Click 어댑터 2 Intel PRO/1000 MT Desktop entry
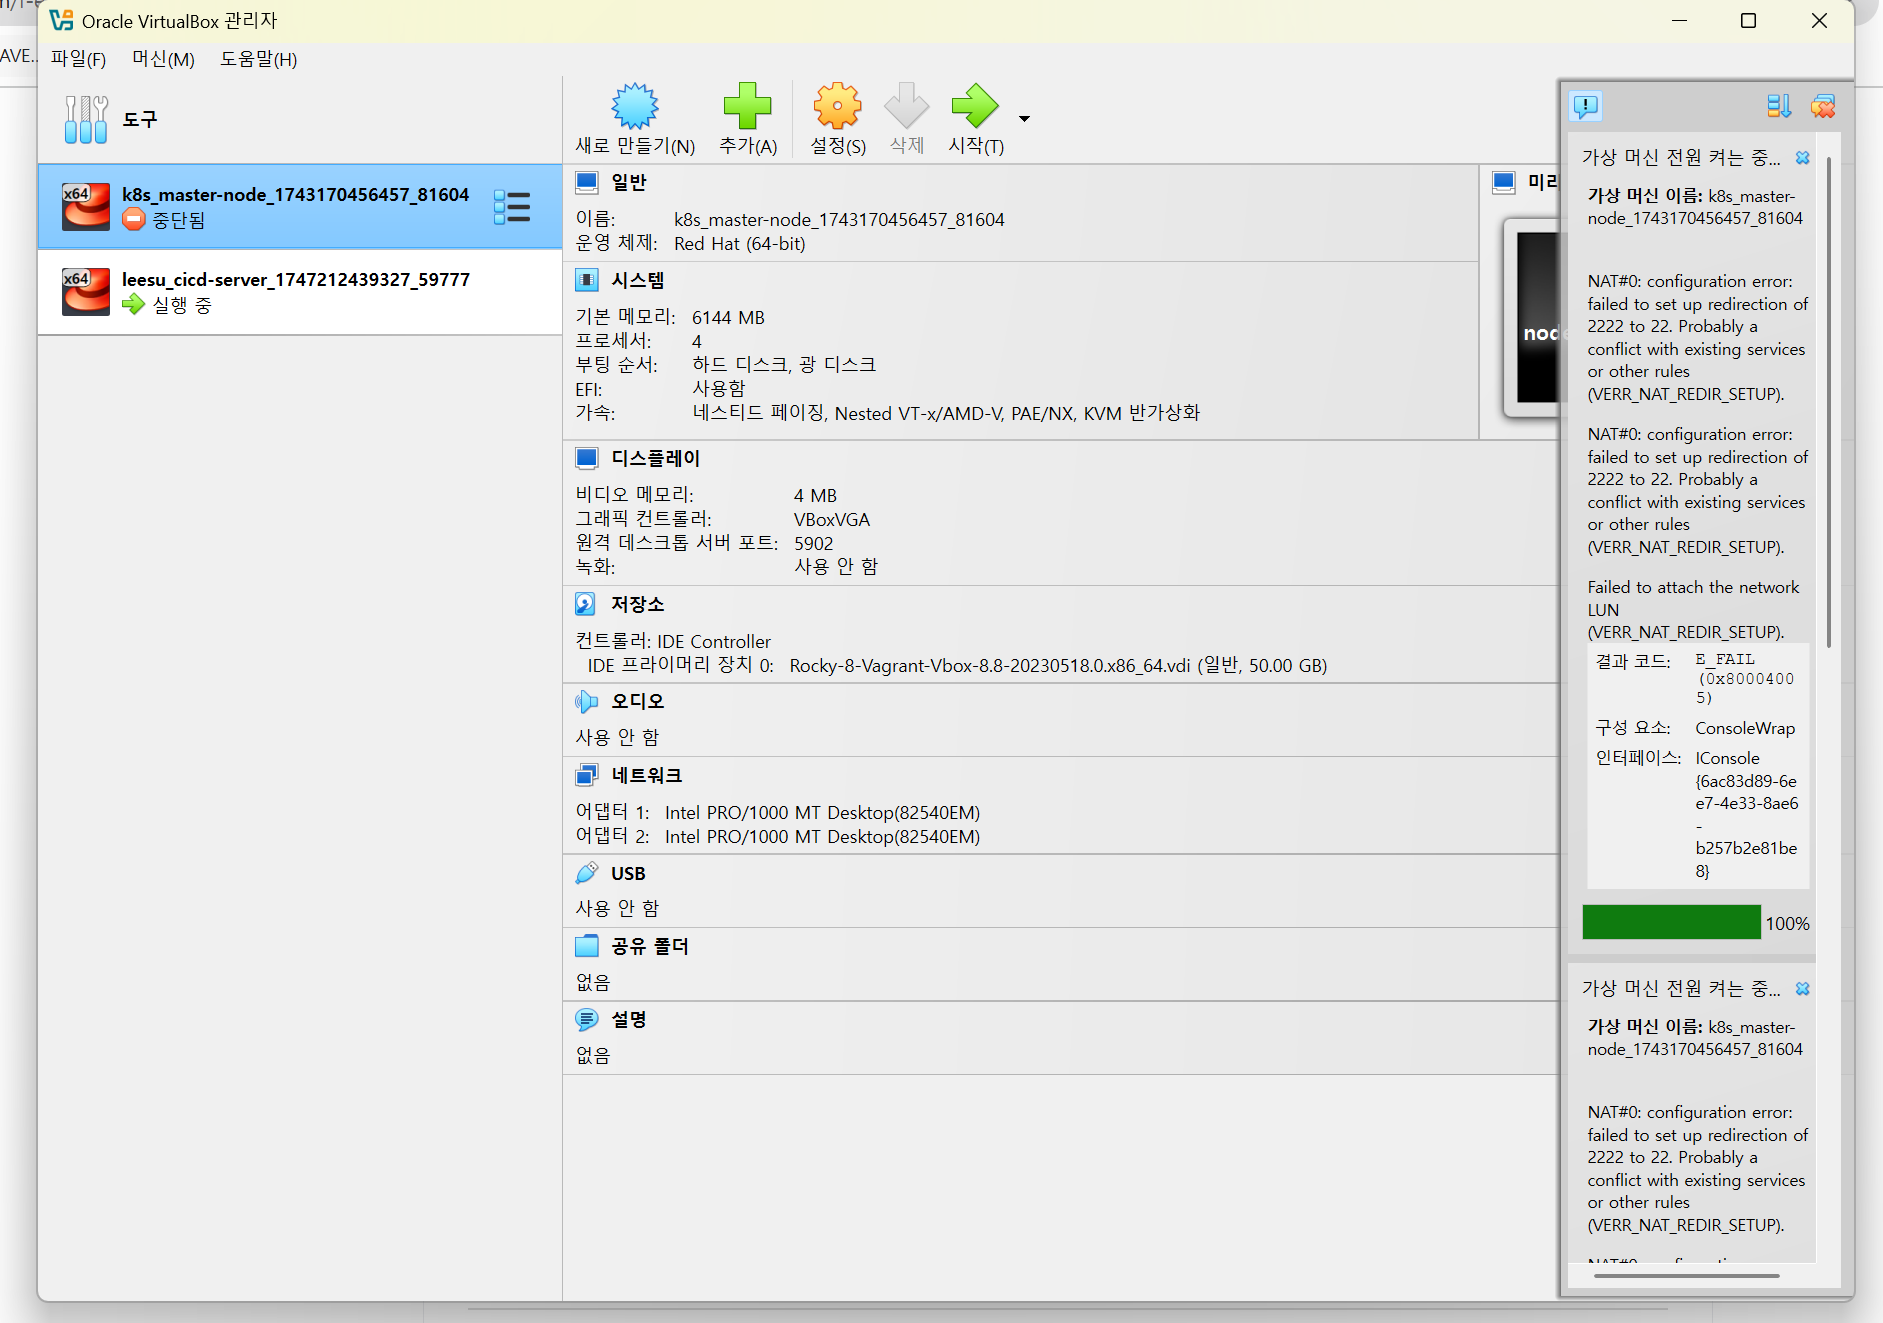 tap(778, 836)
